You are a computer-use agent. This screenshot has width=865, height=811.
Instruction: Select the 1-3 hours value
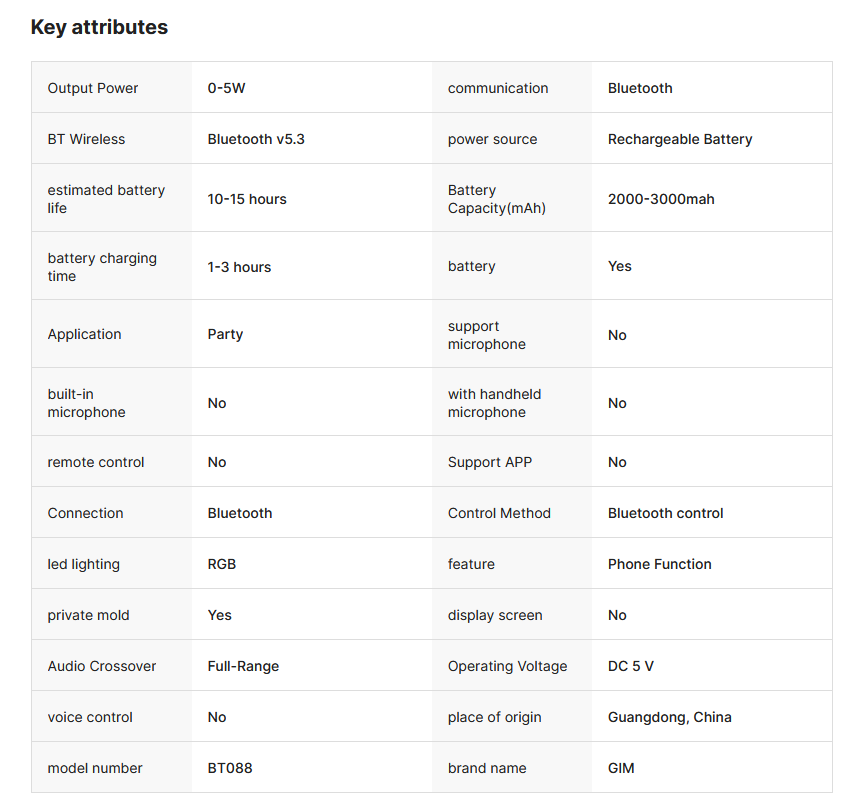click(x=239, y=267)
